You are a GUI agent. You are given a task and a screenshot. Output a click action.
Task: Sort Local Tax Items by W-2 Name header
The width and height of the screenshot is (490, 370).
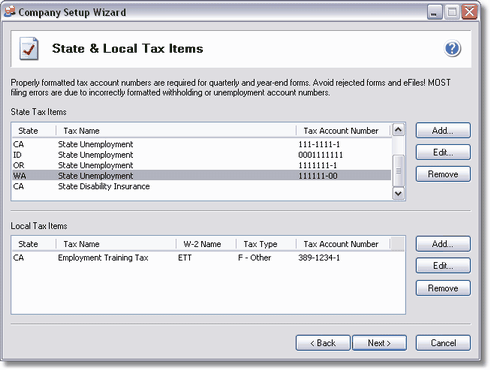click(206, 244)
